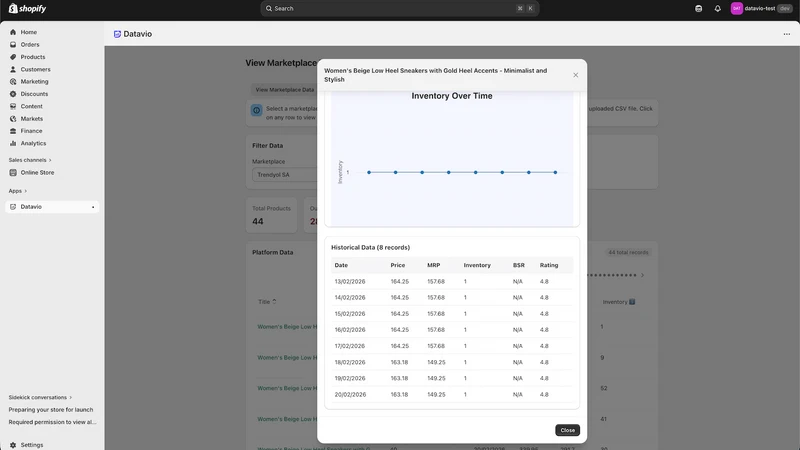Expand Sidekick conversations
This screenshot has height=450, width=800.
click(x=40, y=397)
